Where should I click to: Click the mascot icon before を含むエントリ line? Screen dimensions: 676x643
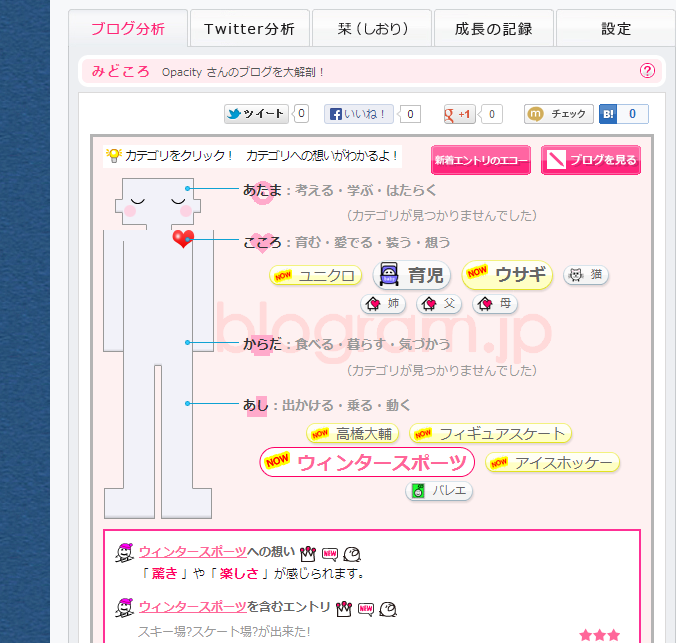point(125,608)
